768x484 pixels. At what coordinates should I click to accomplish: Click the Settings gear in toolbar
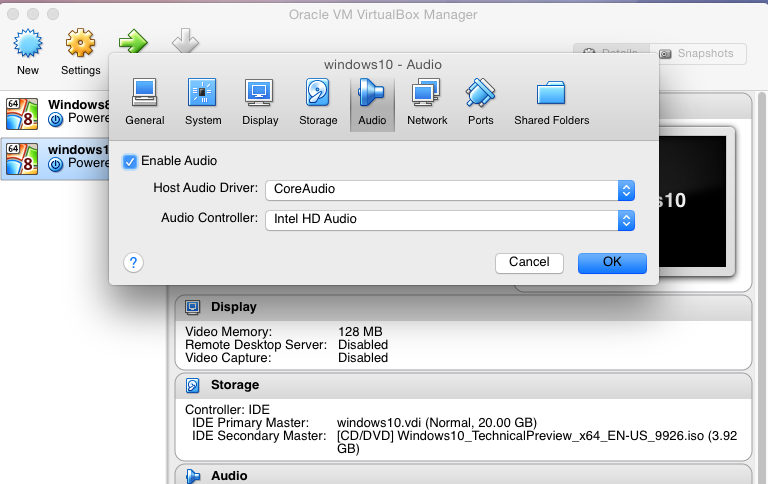pyautogui.click(x=80, y=50)
